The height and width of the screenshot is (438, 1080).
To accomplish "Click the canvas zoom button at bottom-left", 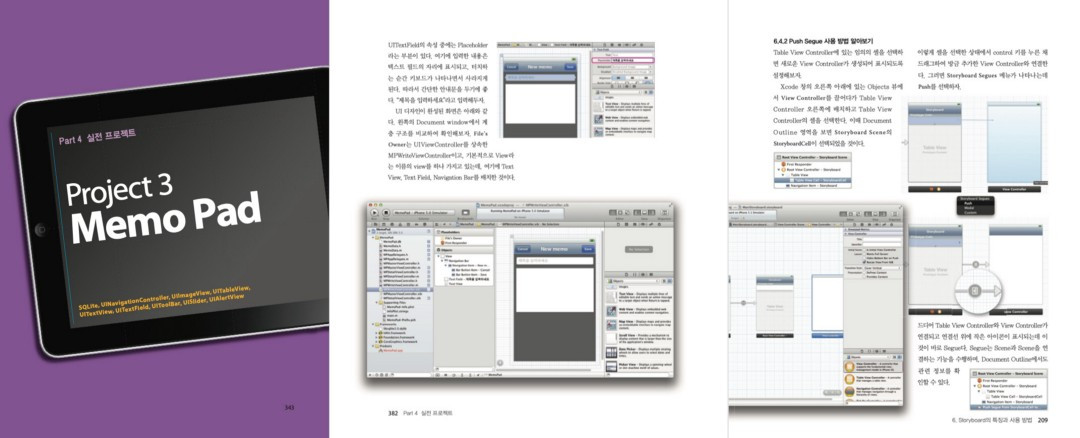I will tap(500, 363).
